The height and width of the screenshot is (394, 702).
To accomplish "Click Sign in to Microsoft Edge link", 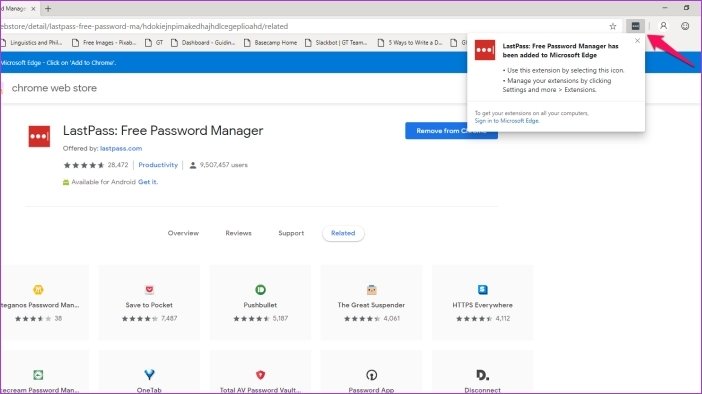I will [507, 121].
